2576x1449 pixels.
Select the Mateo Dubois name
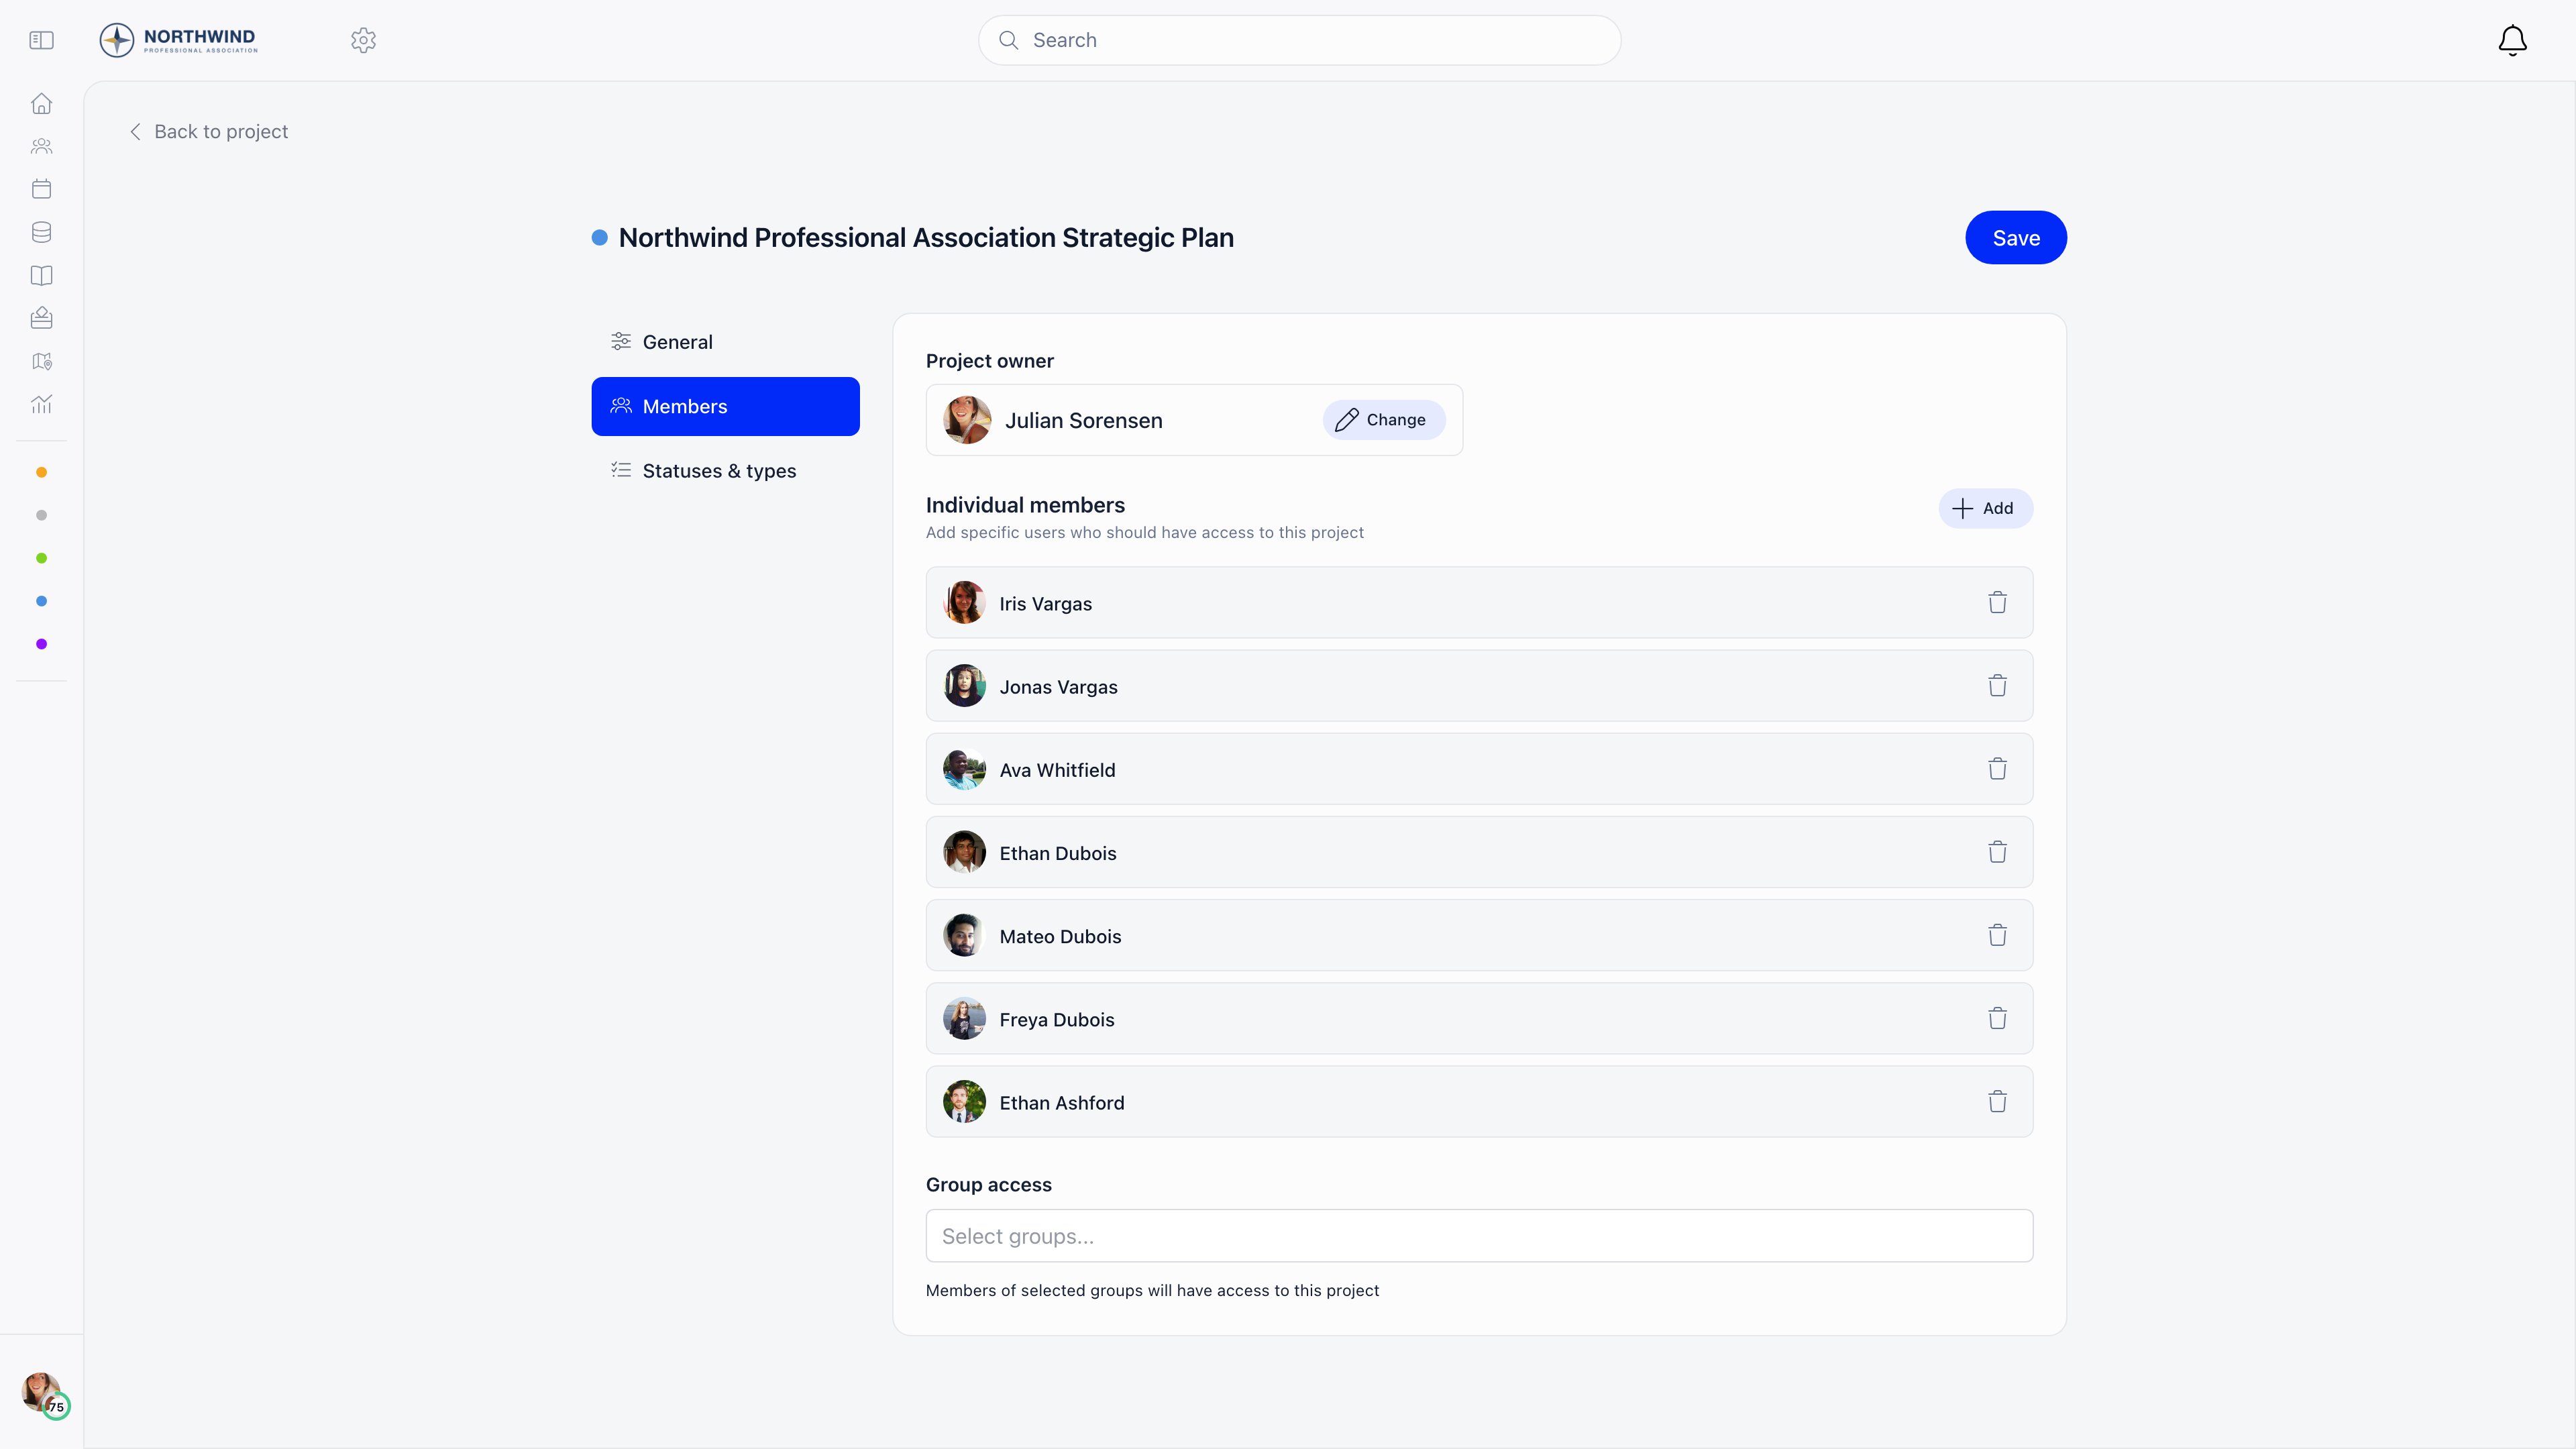[x=1060, y=936]
